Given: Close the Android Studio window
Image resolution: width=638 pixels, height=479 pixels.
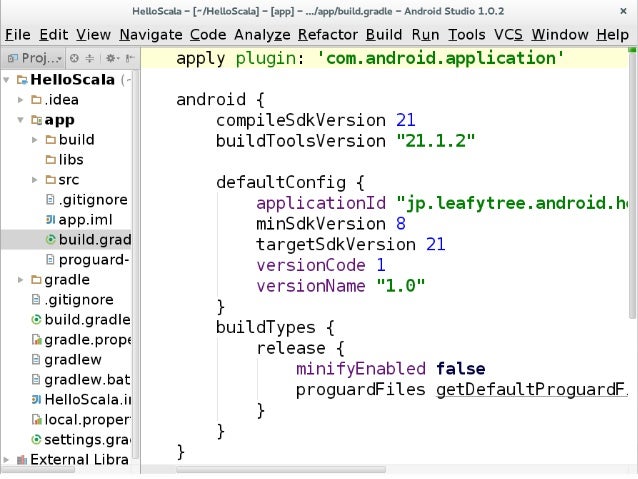Looking at the screenshot, I should pos(623,11).
